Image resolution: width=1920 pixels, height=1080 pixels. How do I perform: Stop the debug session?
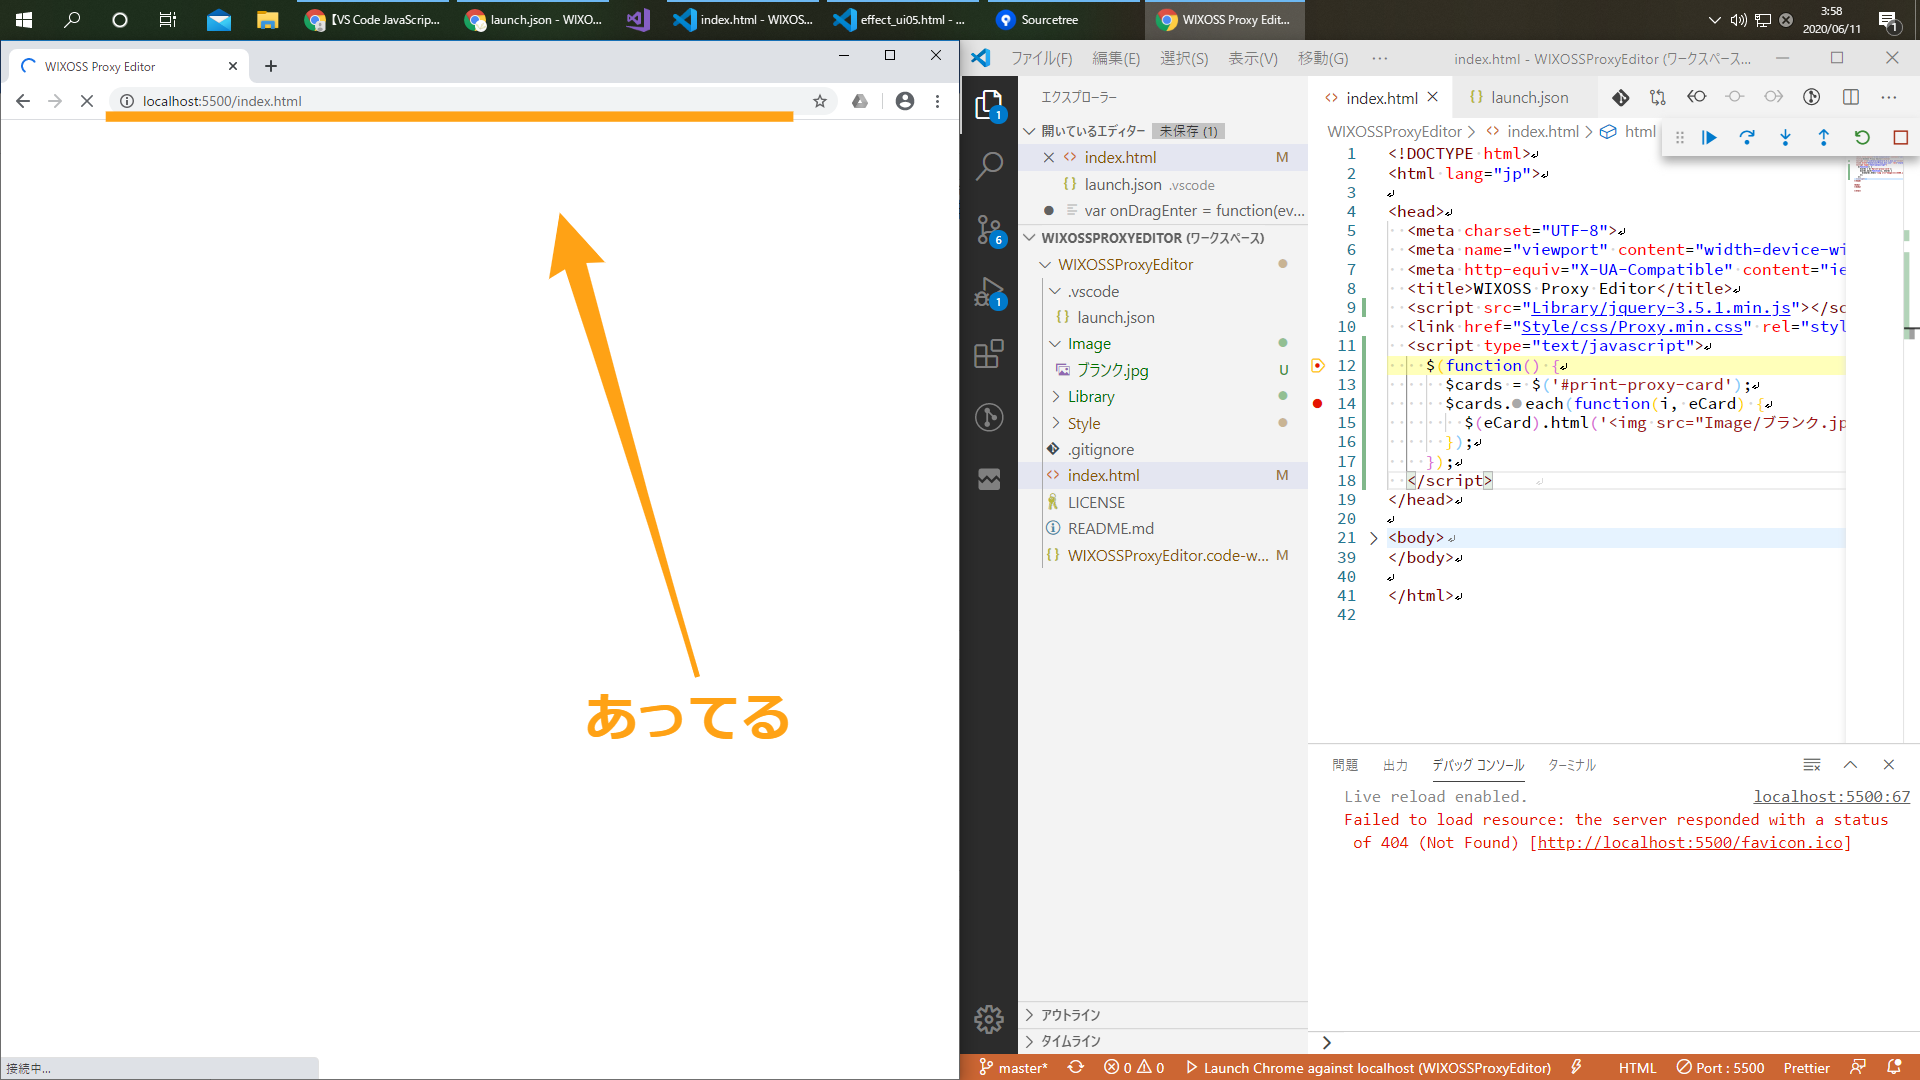1900,138
